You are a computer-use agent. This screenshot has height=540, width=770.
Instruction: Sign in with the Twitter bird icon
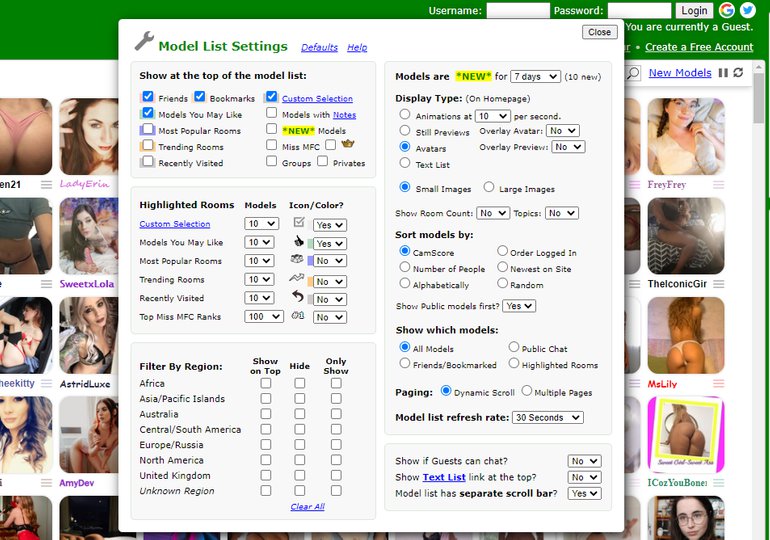coord(748,10)
